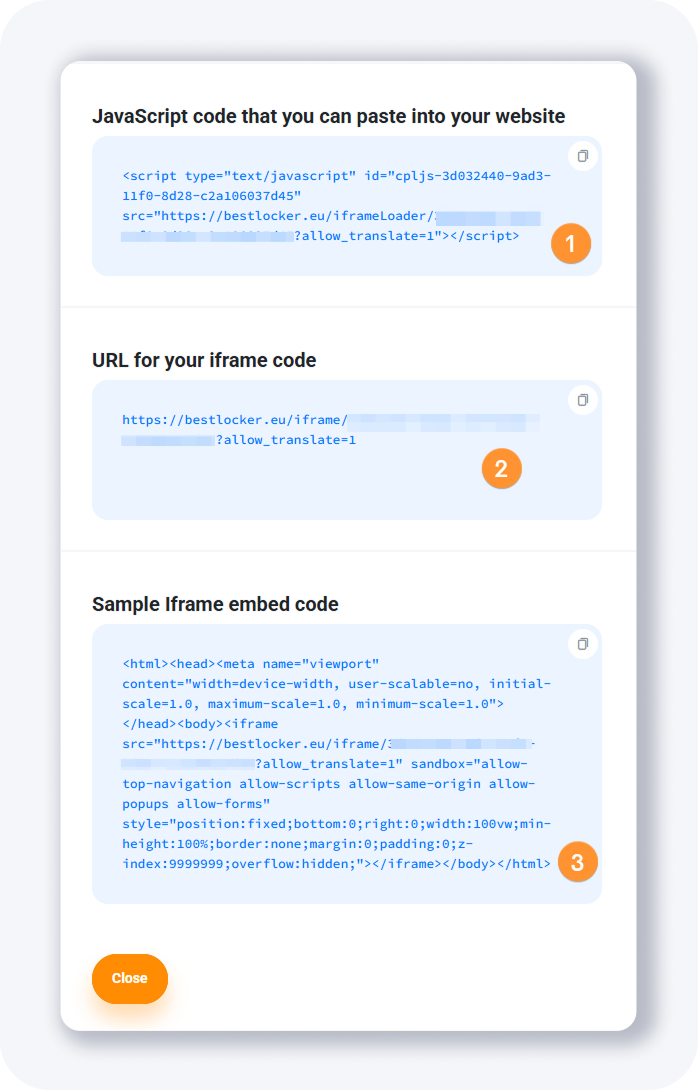The width and height of the screenshot is (698, 1090).
Task: Click the bestlocker.eu iframe URL link text
Action: pos(235,420)
